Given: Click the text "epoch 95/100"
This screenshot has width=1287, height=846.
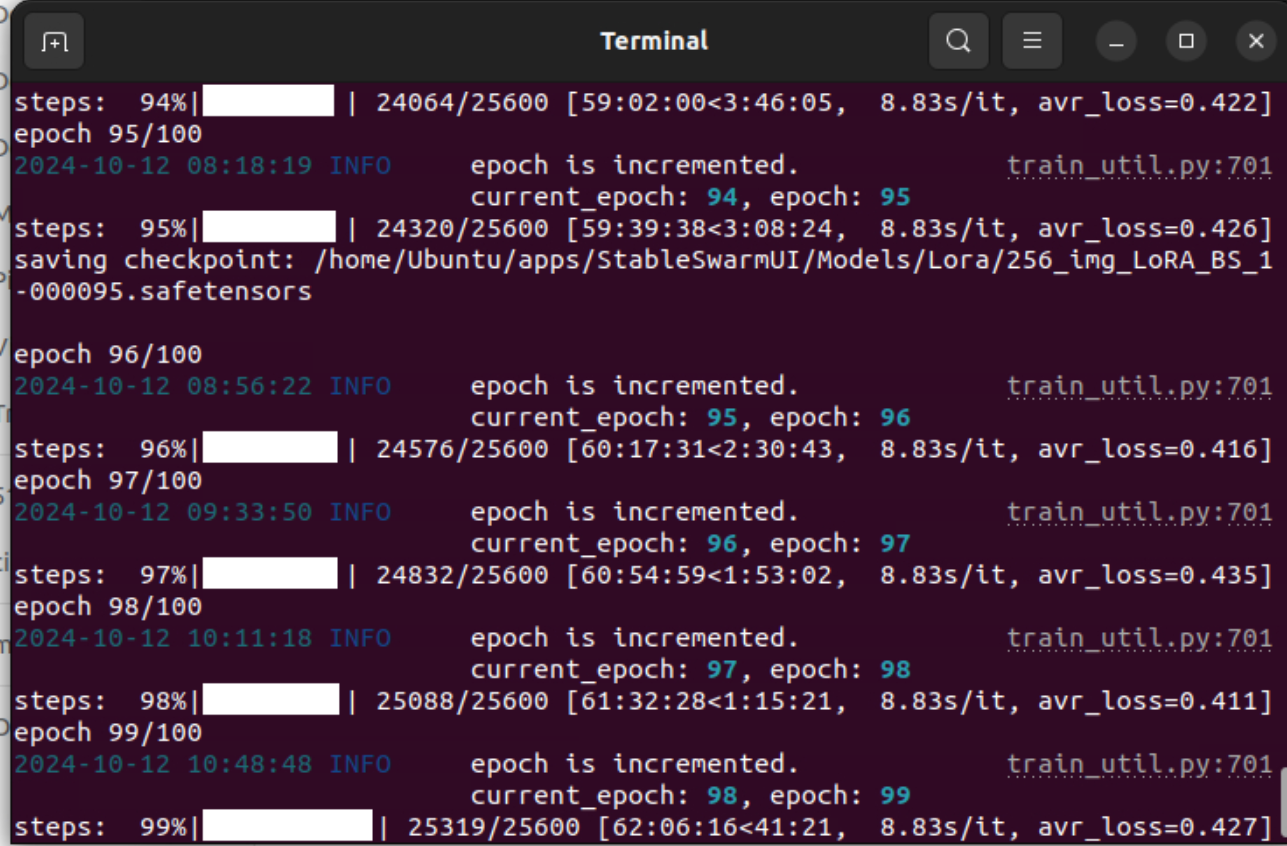Looking at the screenshot, I should [108, 134].
